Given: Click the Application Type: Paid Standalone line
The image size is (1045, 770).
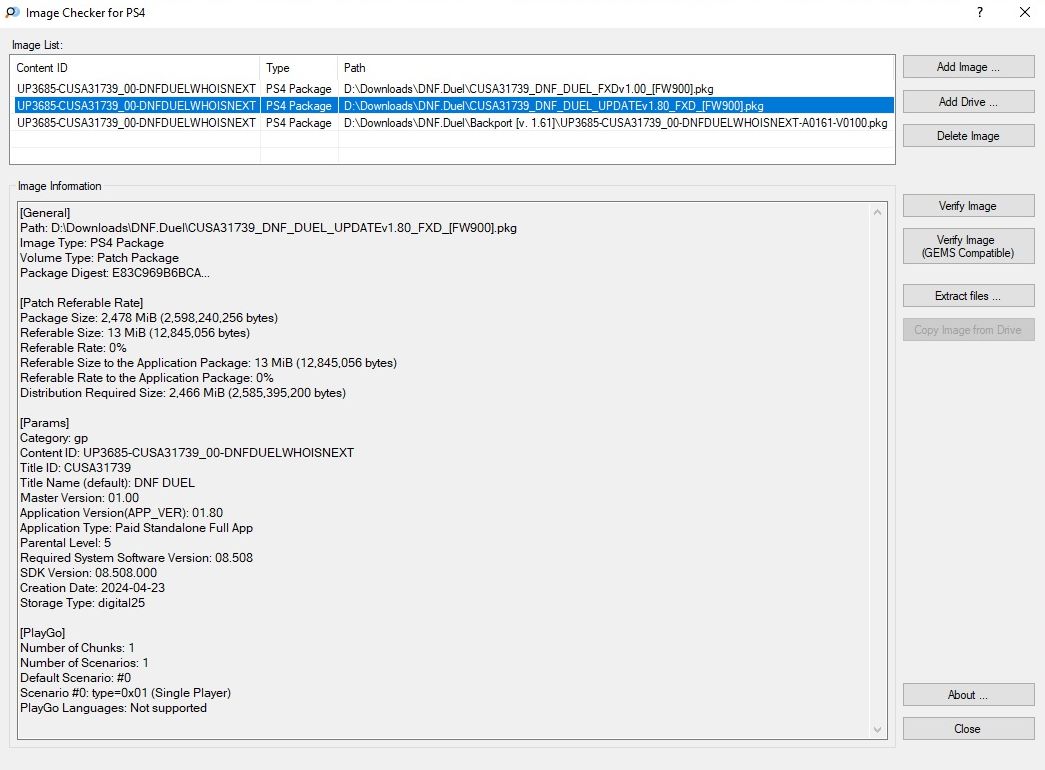Looking at the screenshot, I should tap(137, 528).
